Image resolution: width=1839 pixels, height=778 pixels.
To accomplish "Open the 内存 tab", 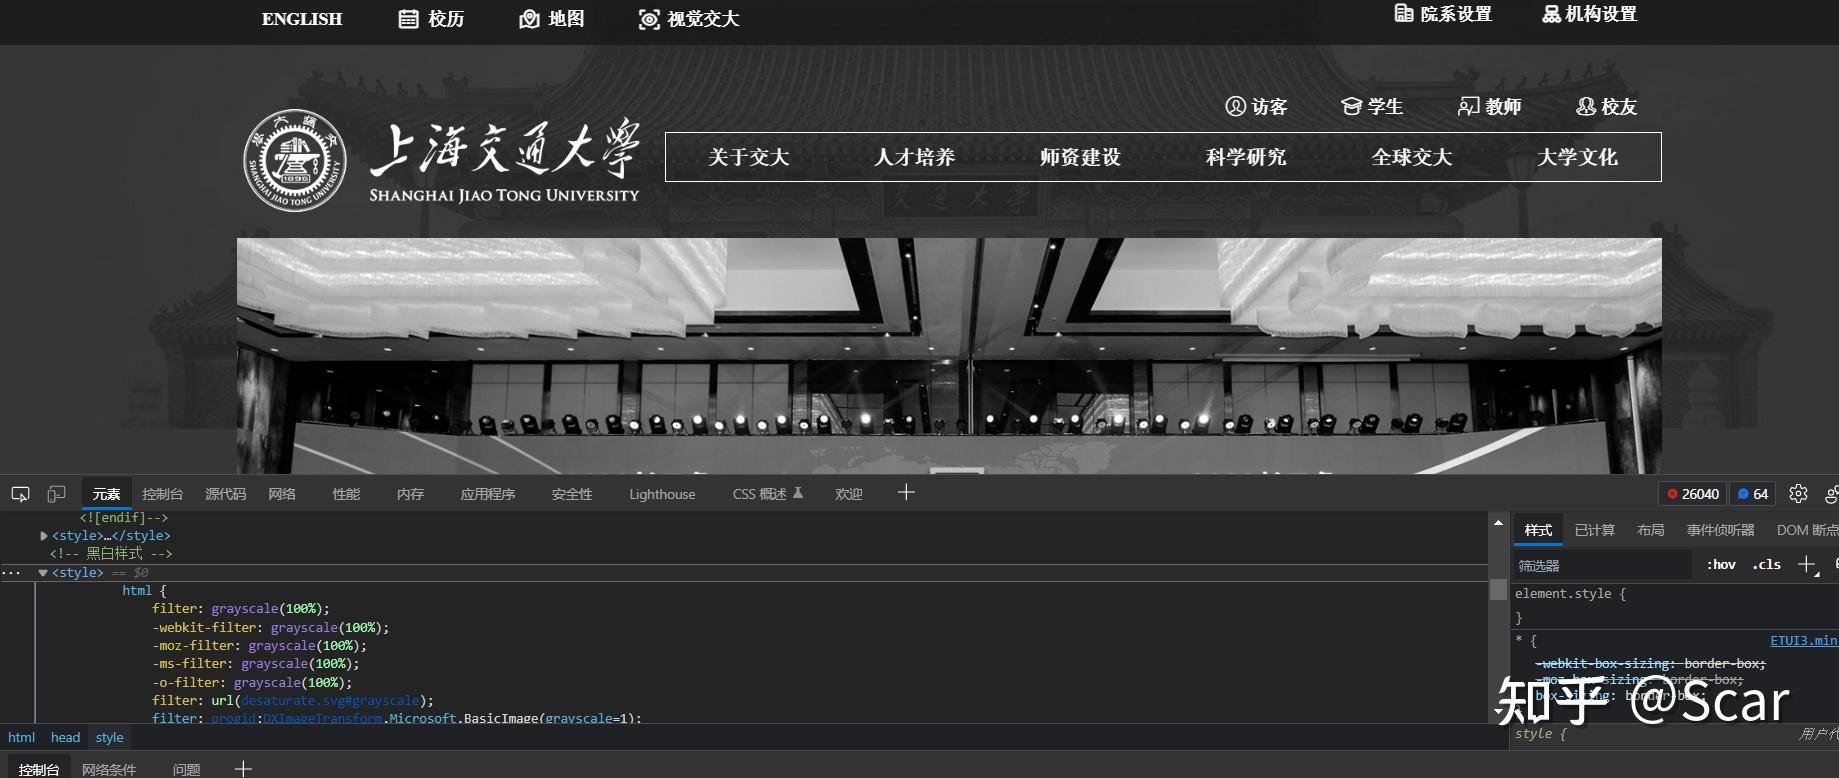I will [410, 494].
